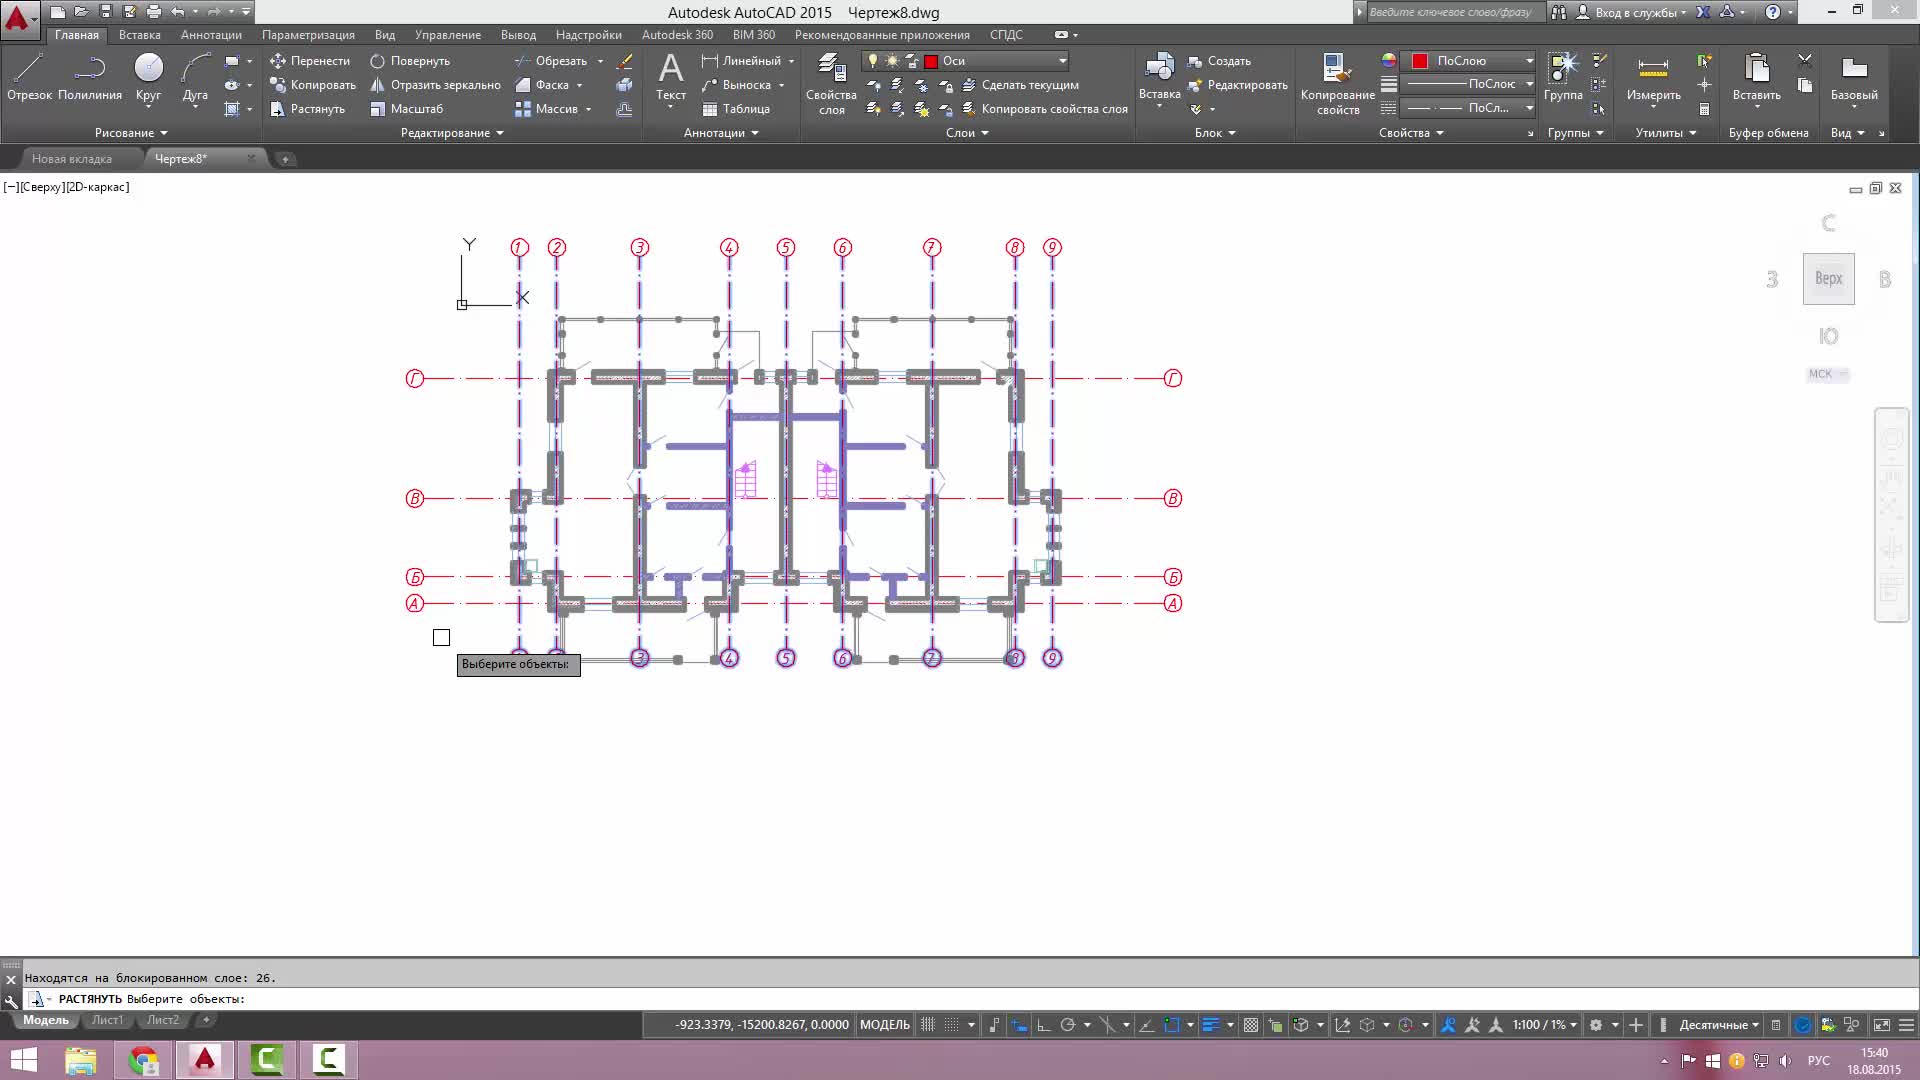Open the Параметризация ribbon tab
The width and height of the screenshot is (1920, 1080).
[308, 35]
